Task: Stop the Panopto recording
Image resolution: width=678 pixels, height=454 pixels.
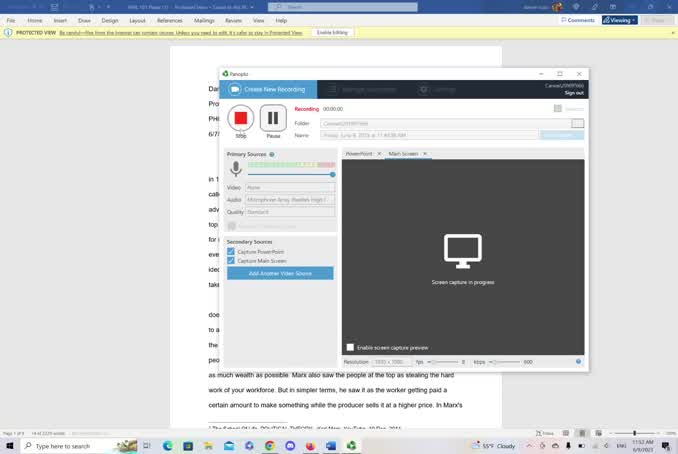Action: coord(240,118)
